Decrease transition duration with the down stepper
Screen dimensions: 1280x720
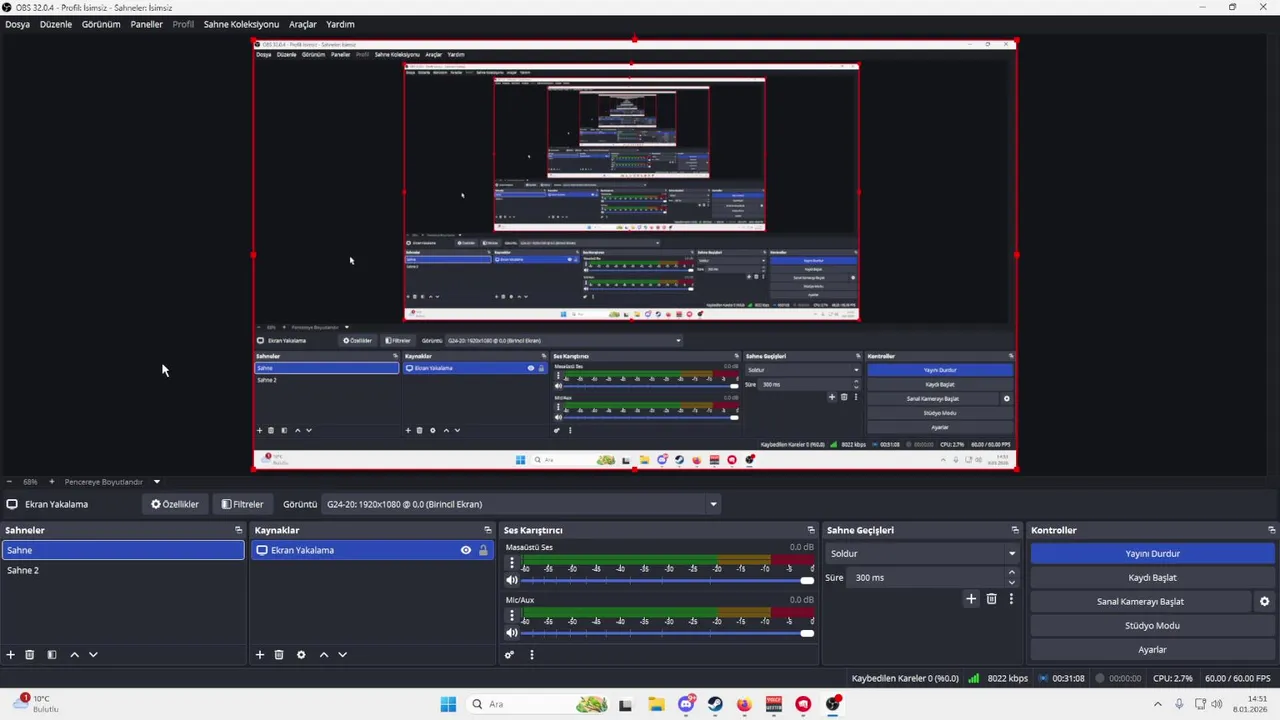pyautogui.click(x=1012, y=583)
